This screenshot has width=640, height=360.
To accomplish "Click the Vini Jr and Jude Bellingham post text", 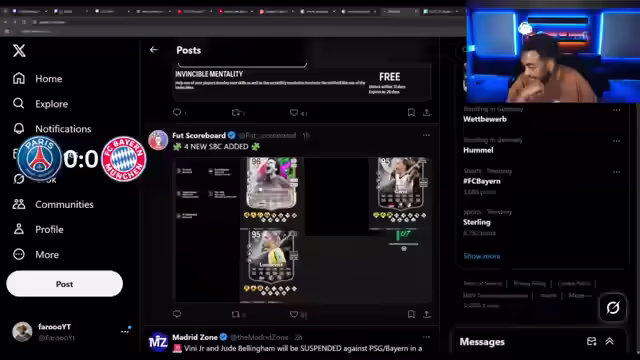I will click(x=298, y=349).
